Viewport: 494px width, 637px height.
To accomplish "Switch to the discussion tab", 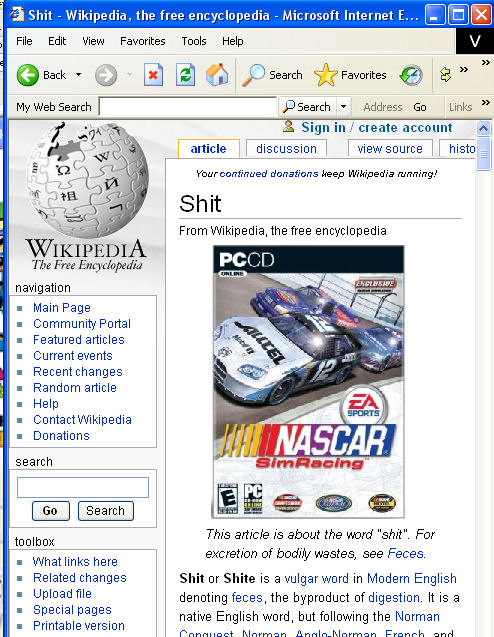I will (286, 149).
